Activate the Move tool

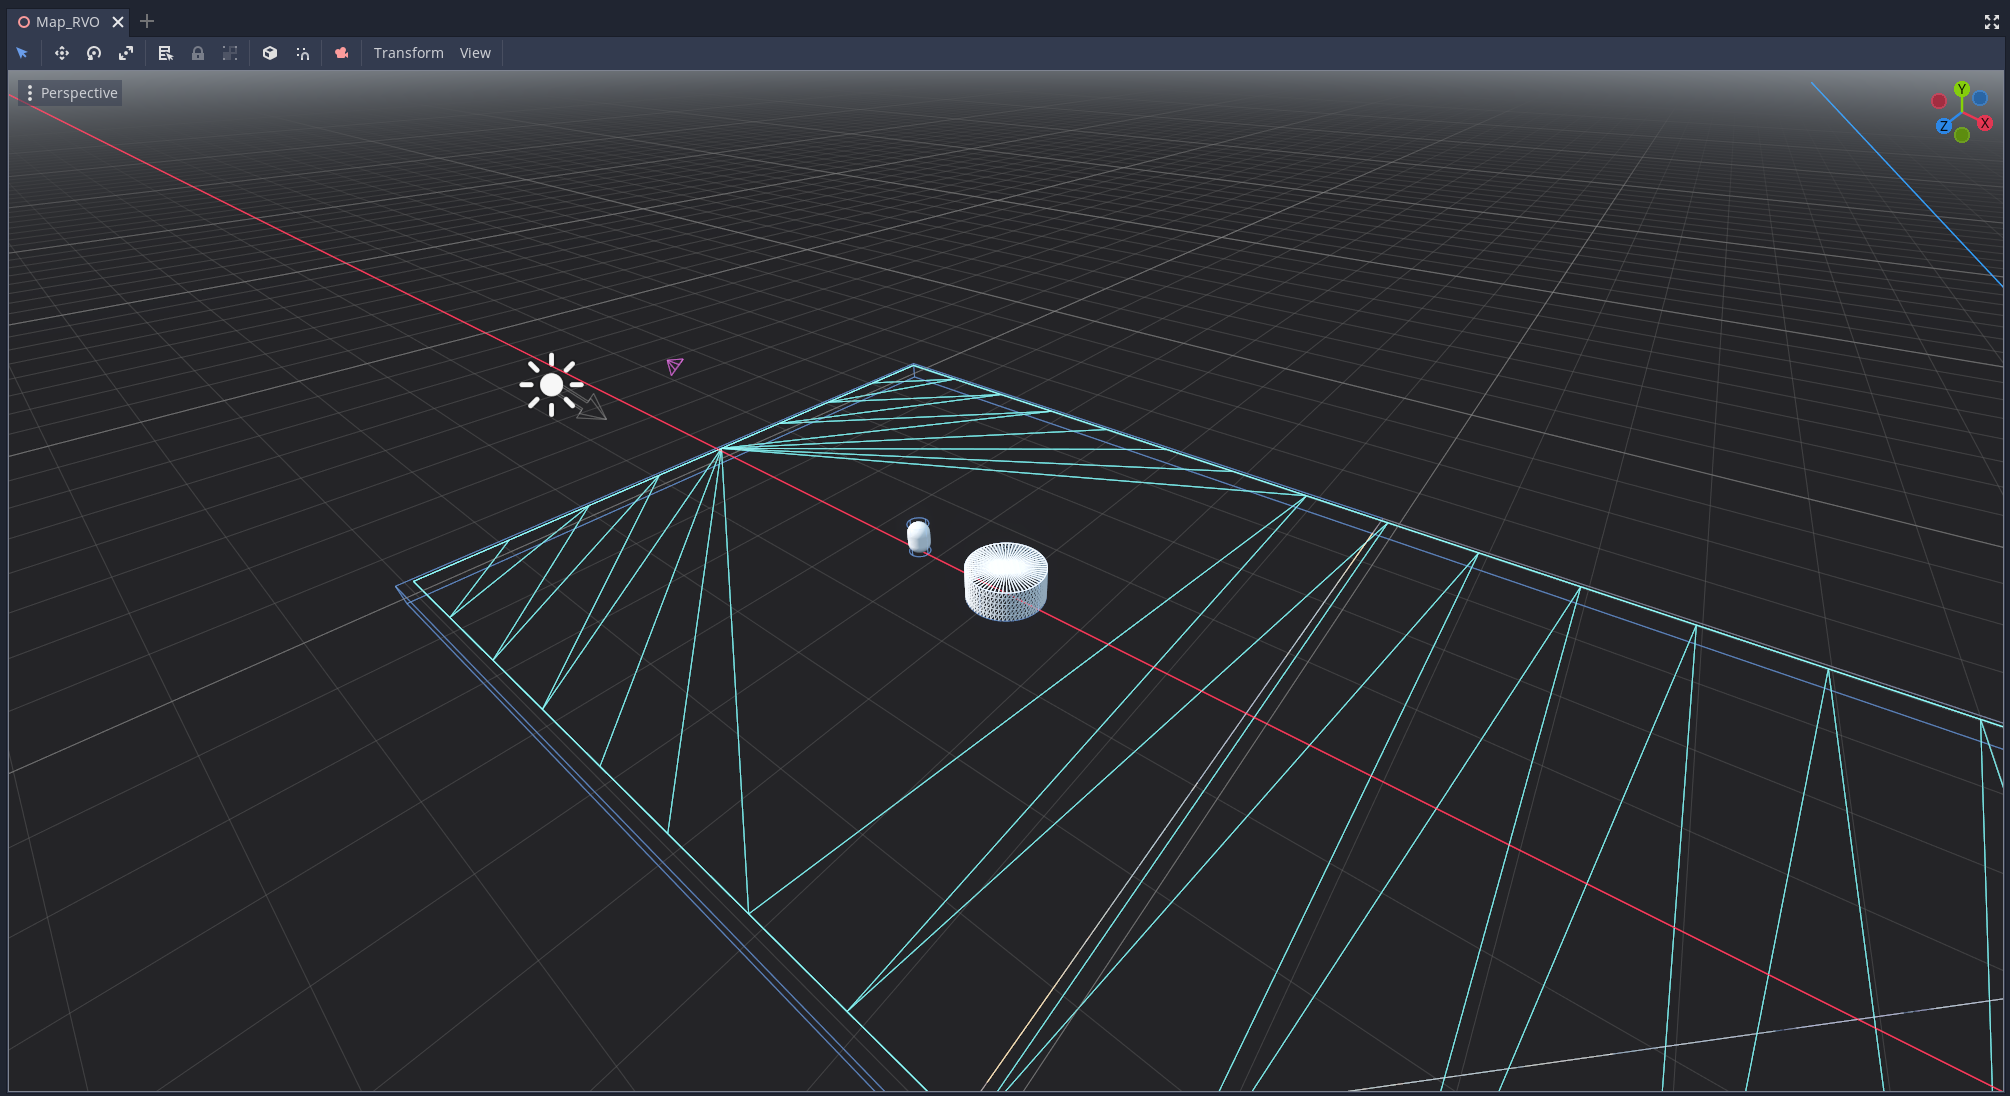click(61, 53)
